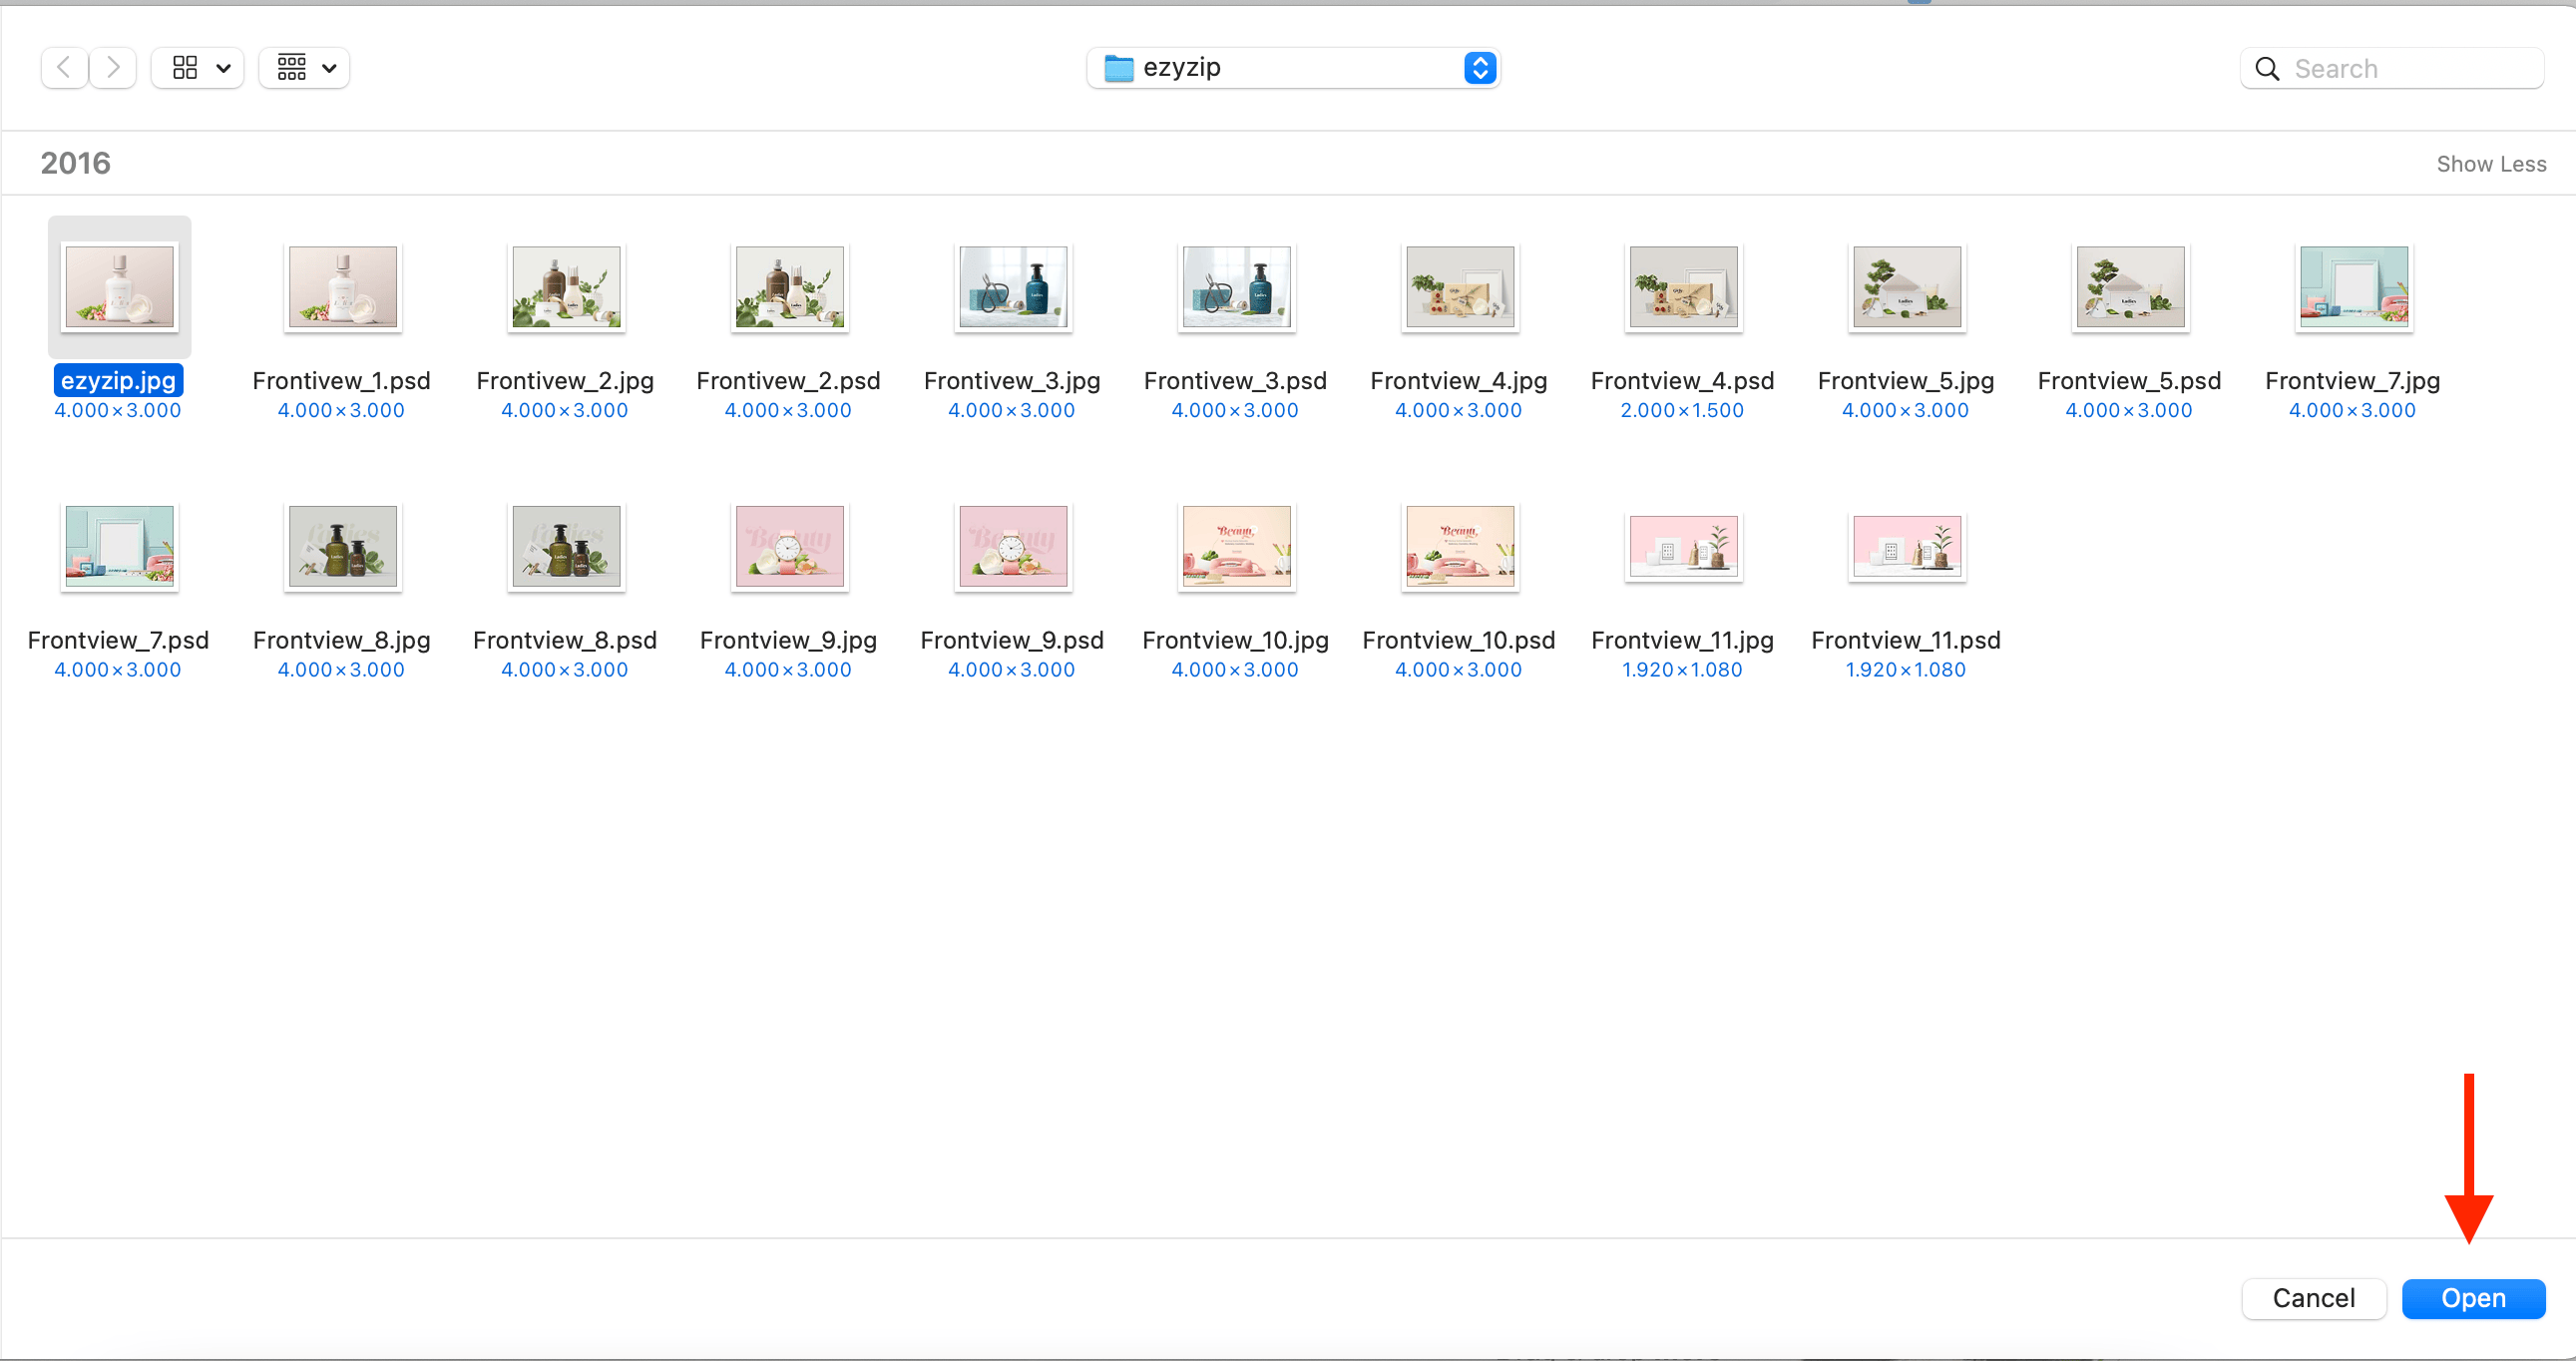Click the Frontivew_2.jpg file name
Screen dimensions: 2576x1361
pos(565,381)
